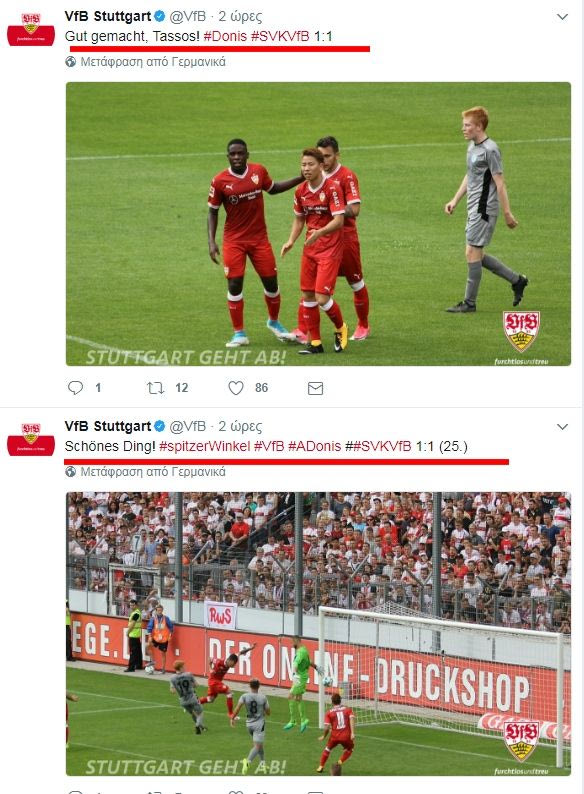Send first tweet via direct message envelope
The width and height of the screenshot is (584, 794).
point(316,388)
